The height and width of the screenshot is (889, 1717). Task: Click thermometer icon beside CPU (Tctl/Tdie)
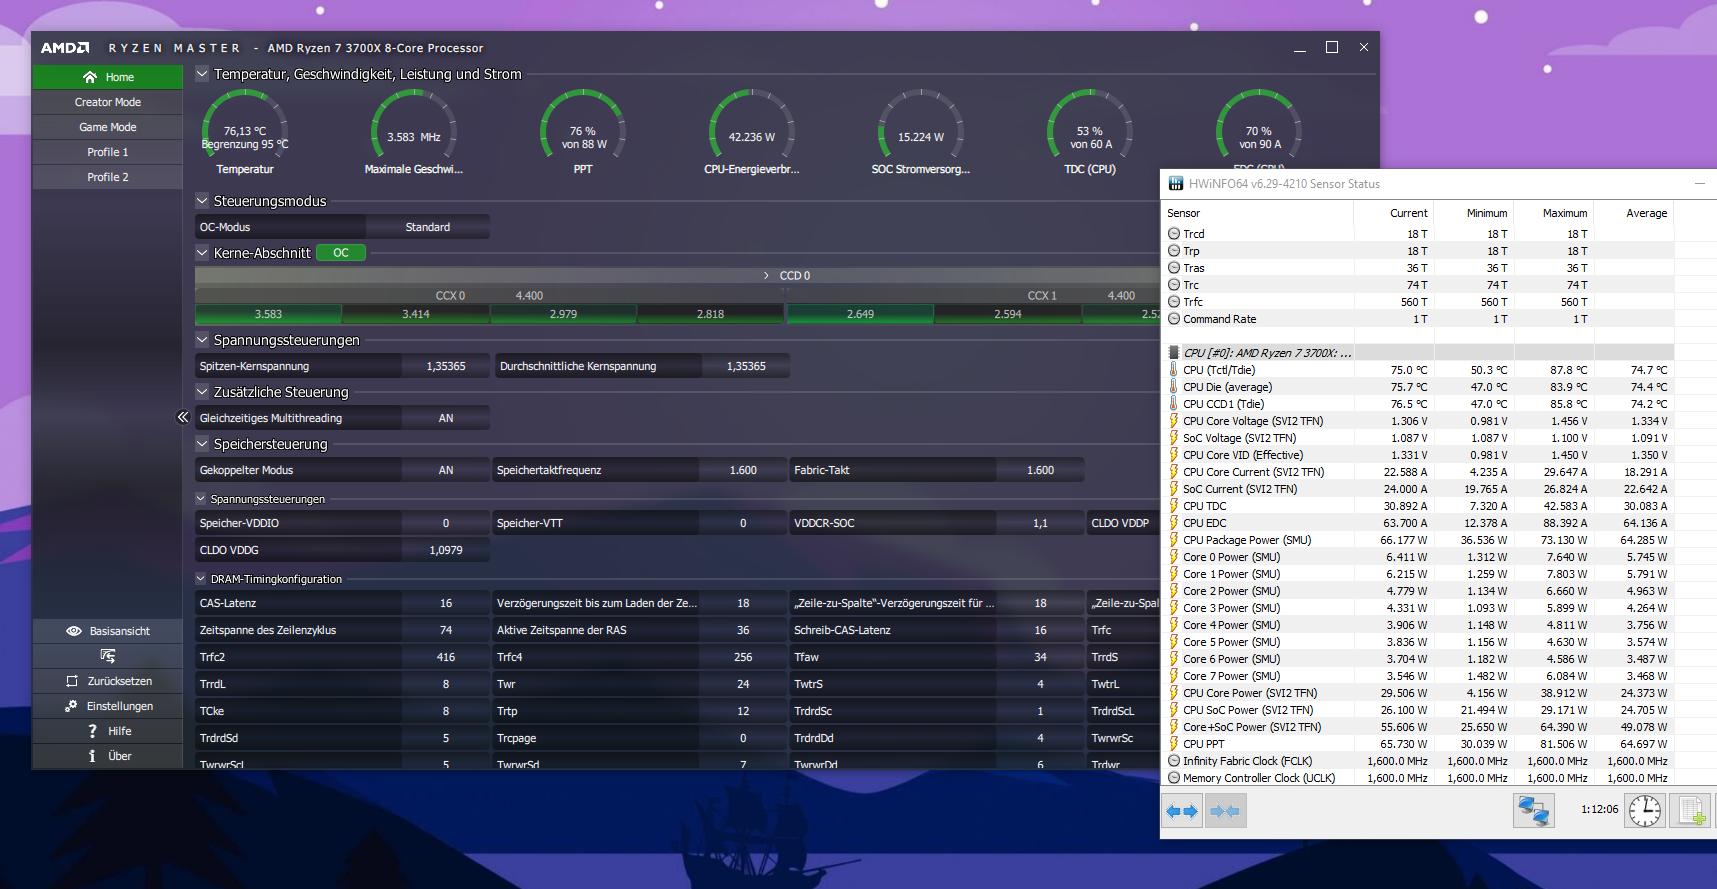click(x=1174, y=370)
